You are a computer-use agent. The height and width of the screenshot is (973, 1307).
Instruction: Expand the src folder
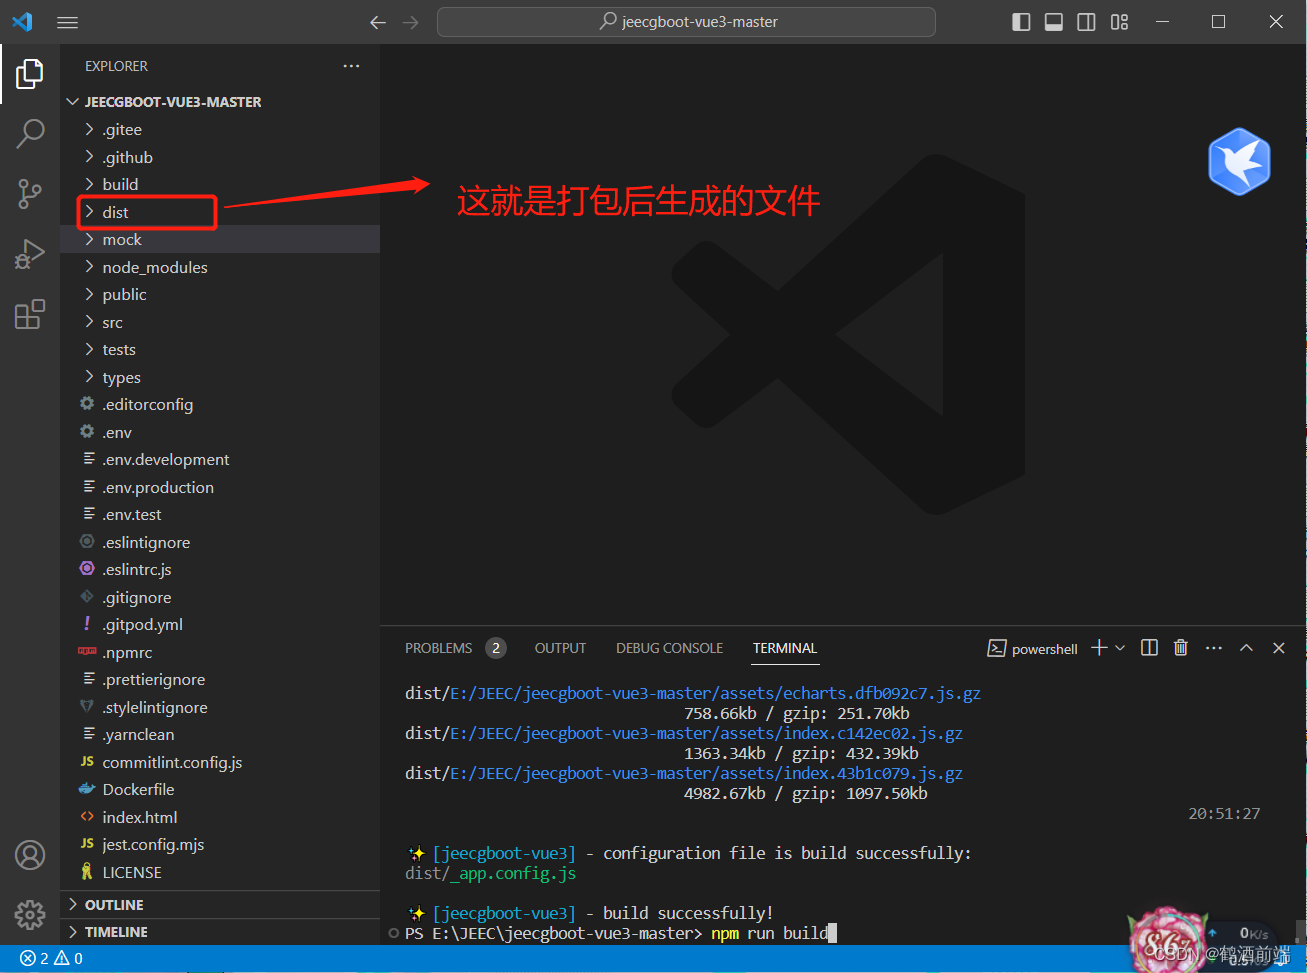pyautogui.click(x=220, y=322)
